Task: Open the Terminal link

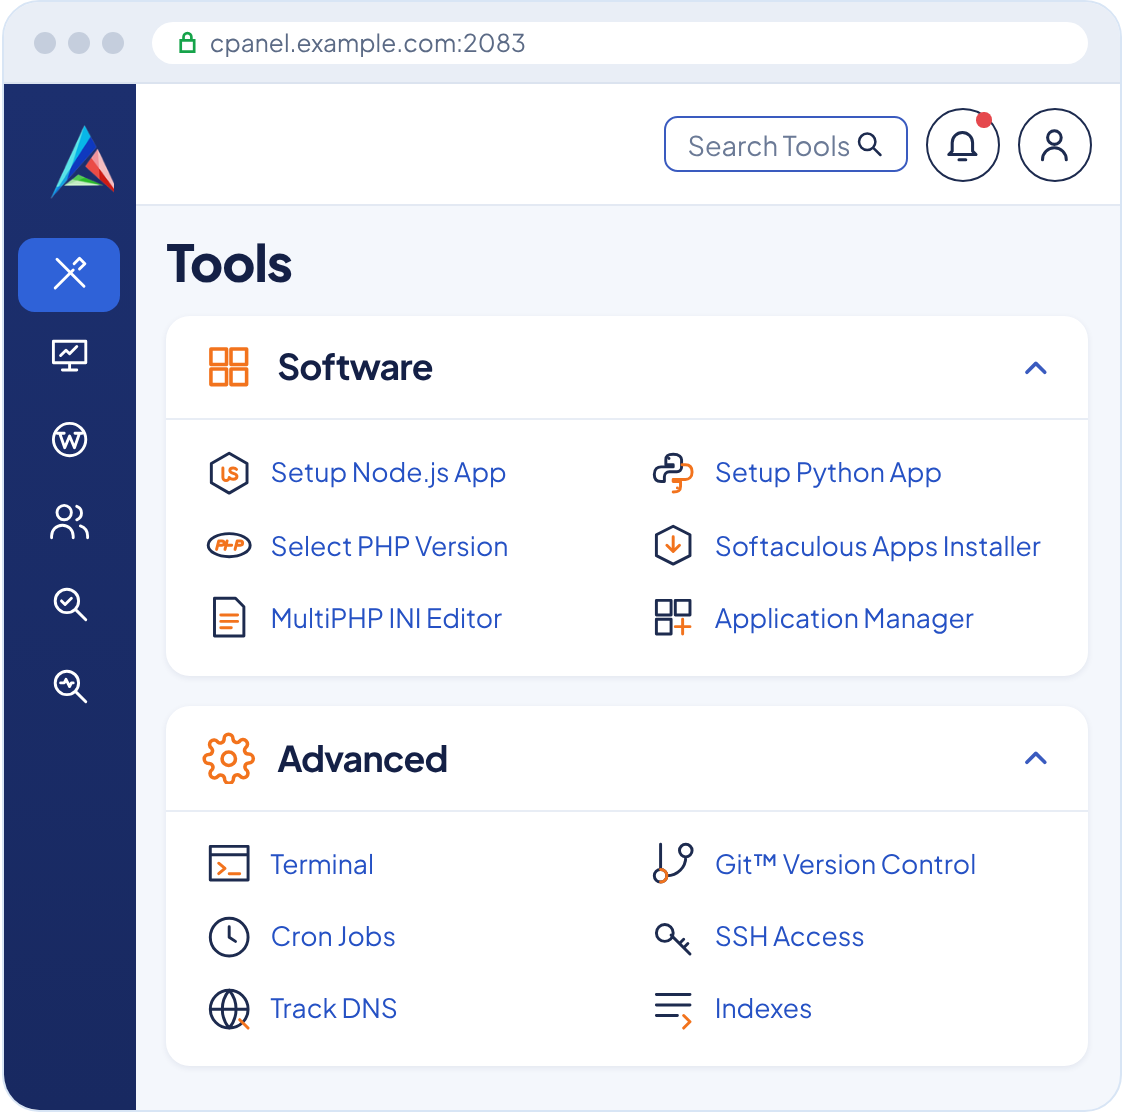Action: [x=322, y=865]
